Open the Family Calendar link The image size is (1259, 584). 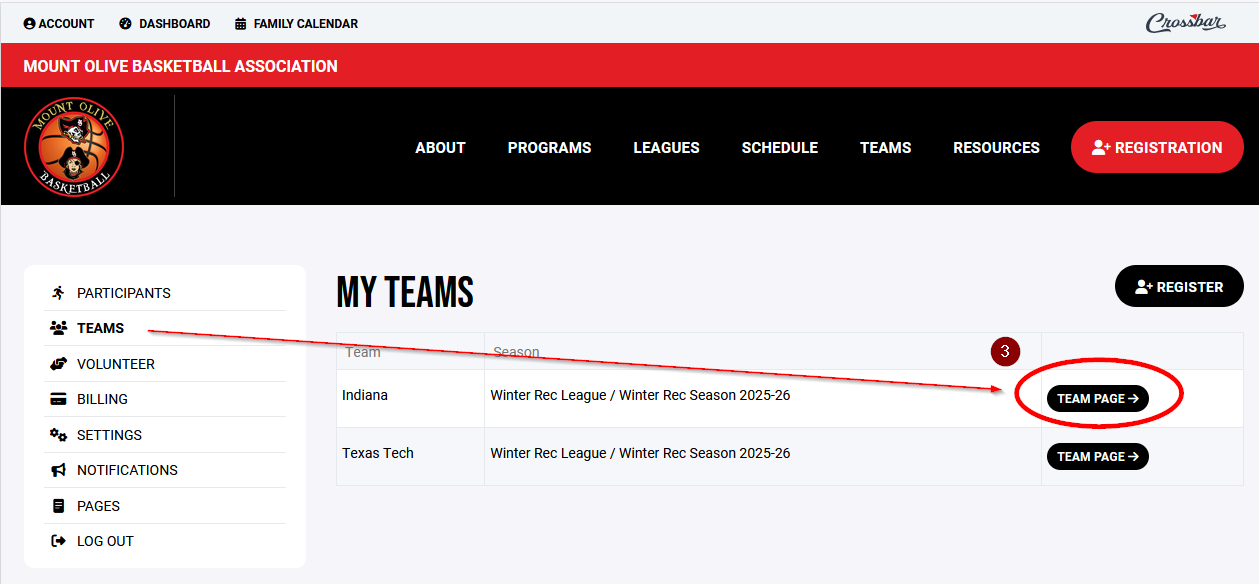296,23
